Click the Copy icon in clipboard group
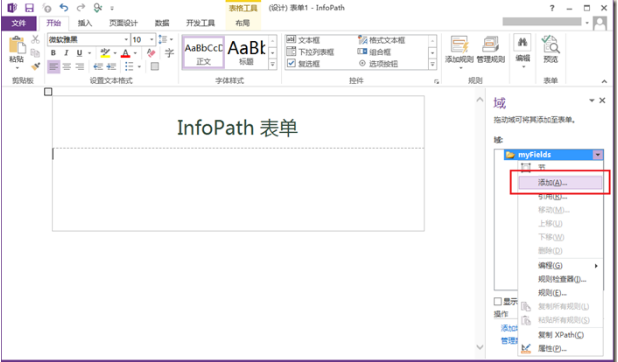 [x=35, y=53]
